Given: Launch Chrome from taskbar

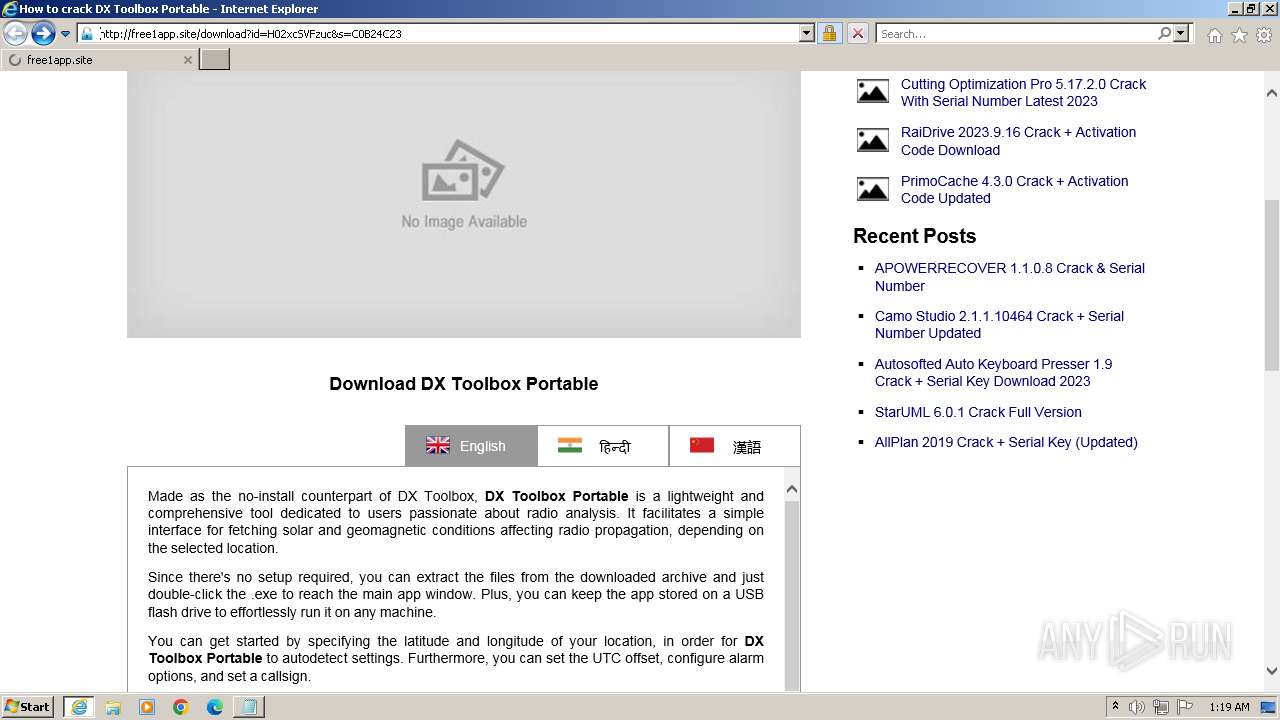Looking at the screenshot, I should (181, 707).
